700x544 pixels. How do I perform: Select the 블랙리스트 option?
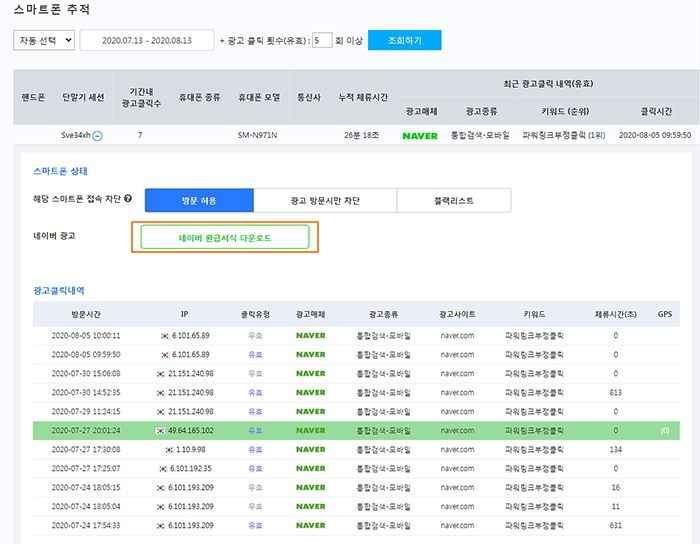click(x=454, y=200)
